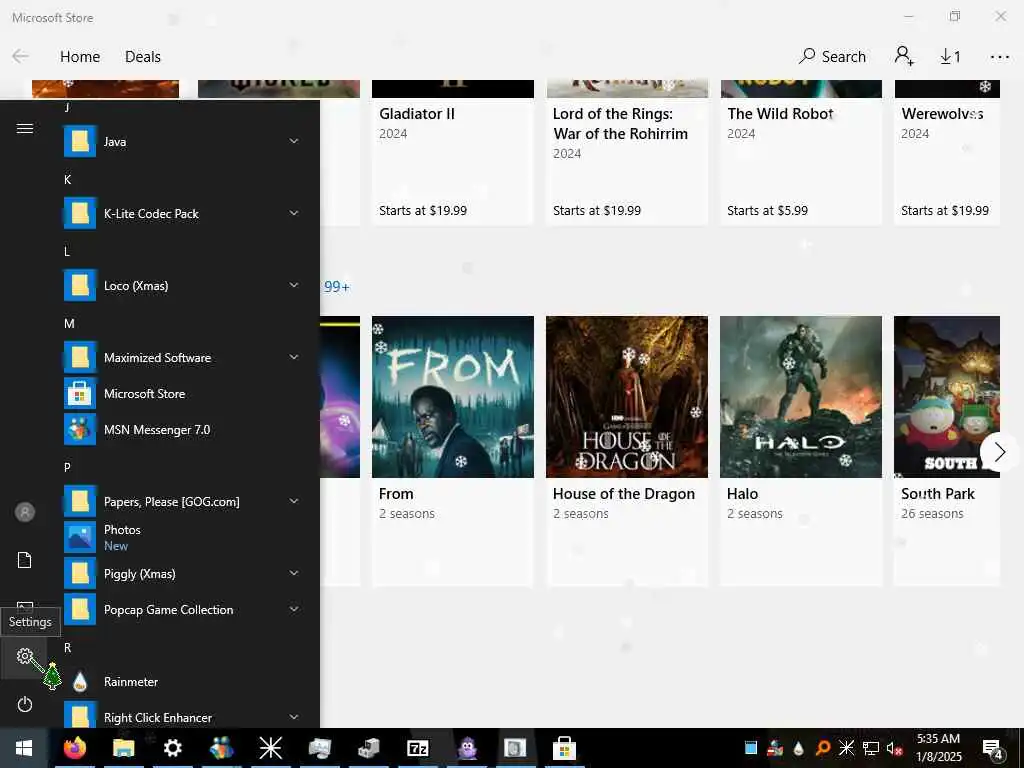Viewport: 1024px width, 768px height.
Task: Open the Store sign-in account icon
Action: [904, 56]
